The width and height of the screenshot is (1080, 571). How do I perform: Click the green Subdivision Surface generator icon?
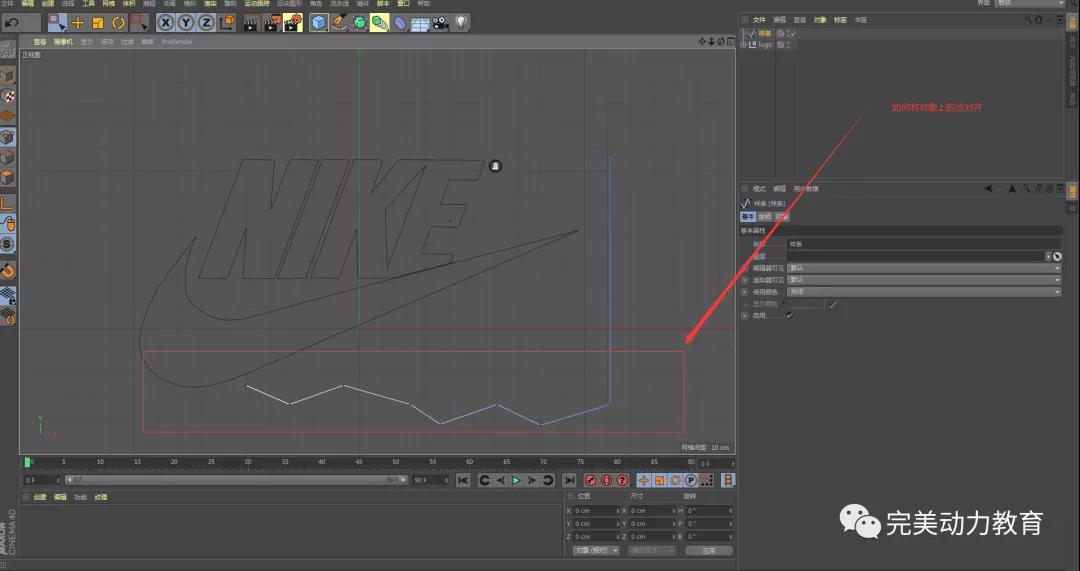[x=360, y=23]
